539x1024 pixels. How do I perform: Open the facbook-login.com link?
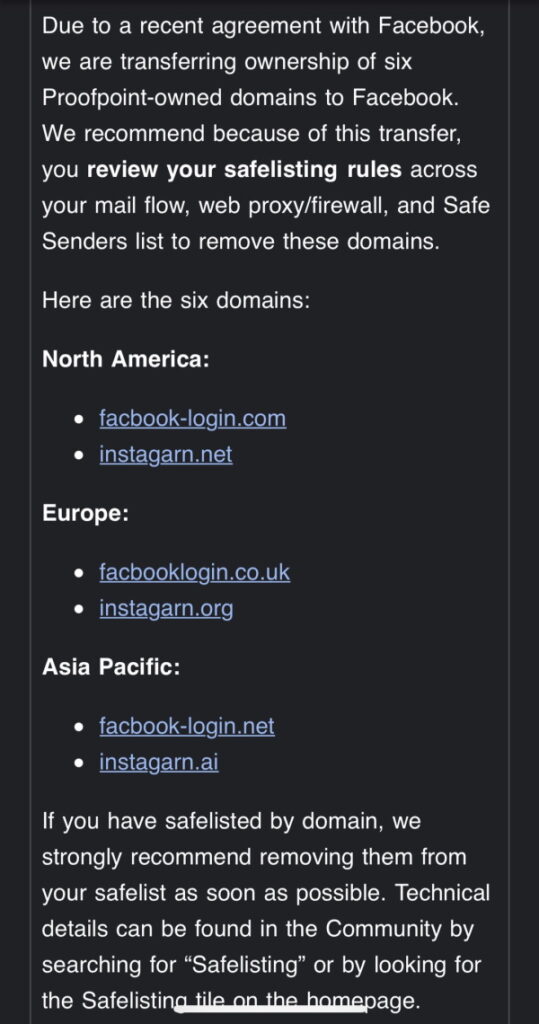(193, 419)
